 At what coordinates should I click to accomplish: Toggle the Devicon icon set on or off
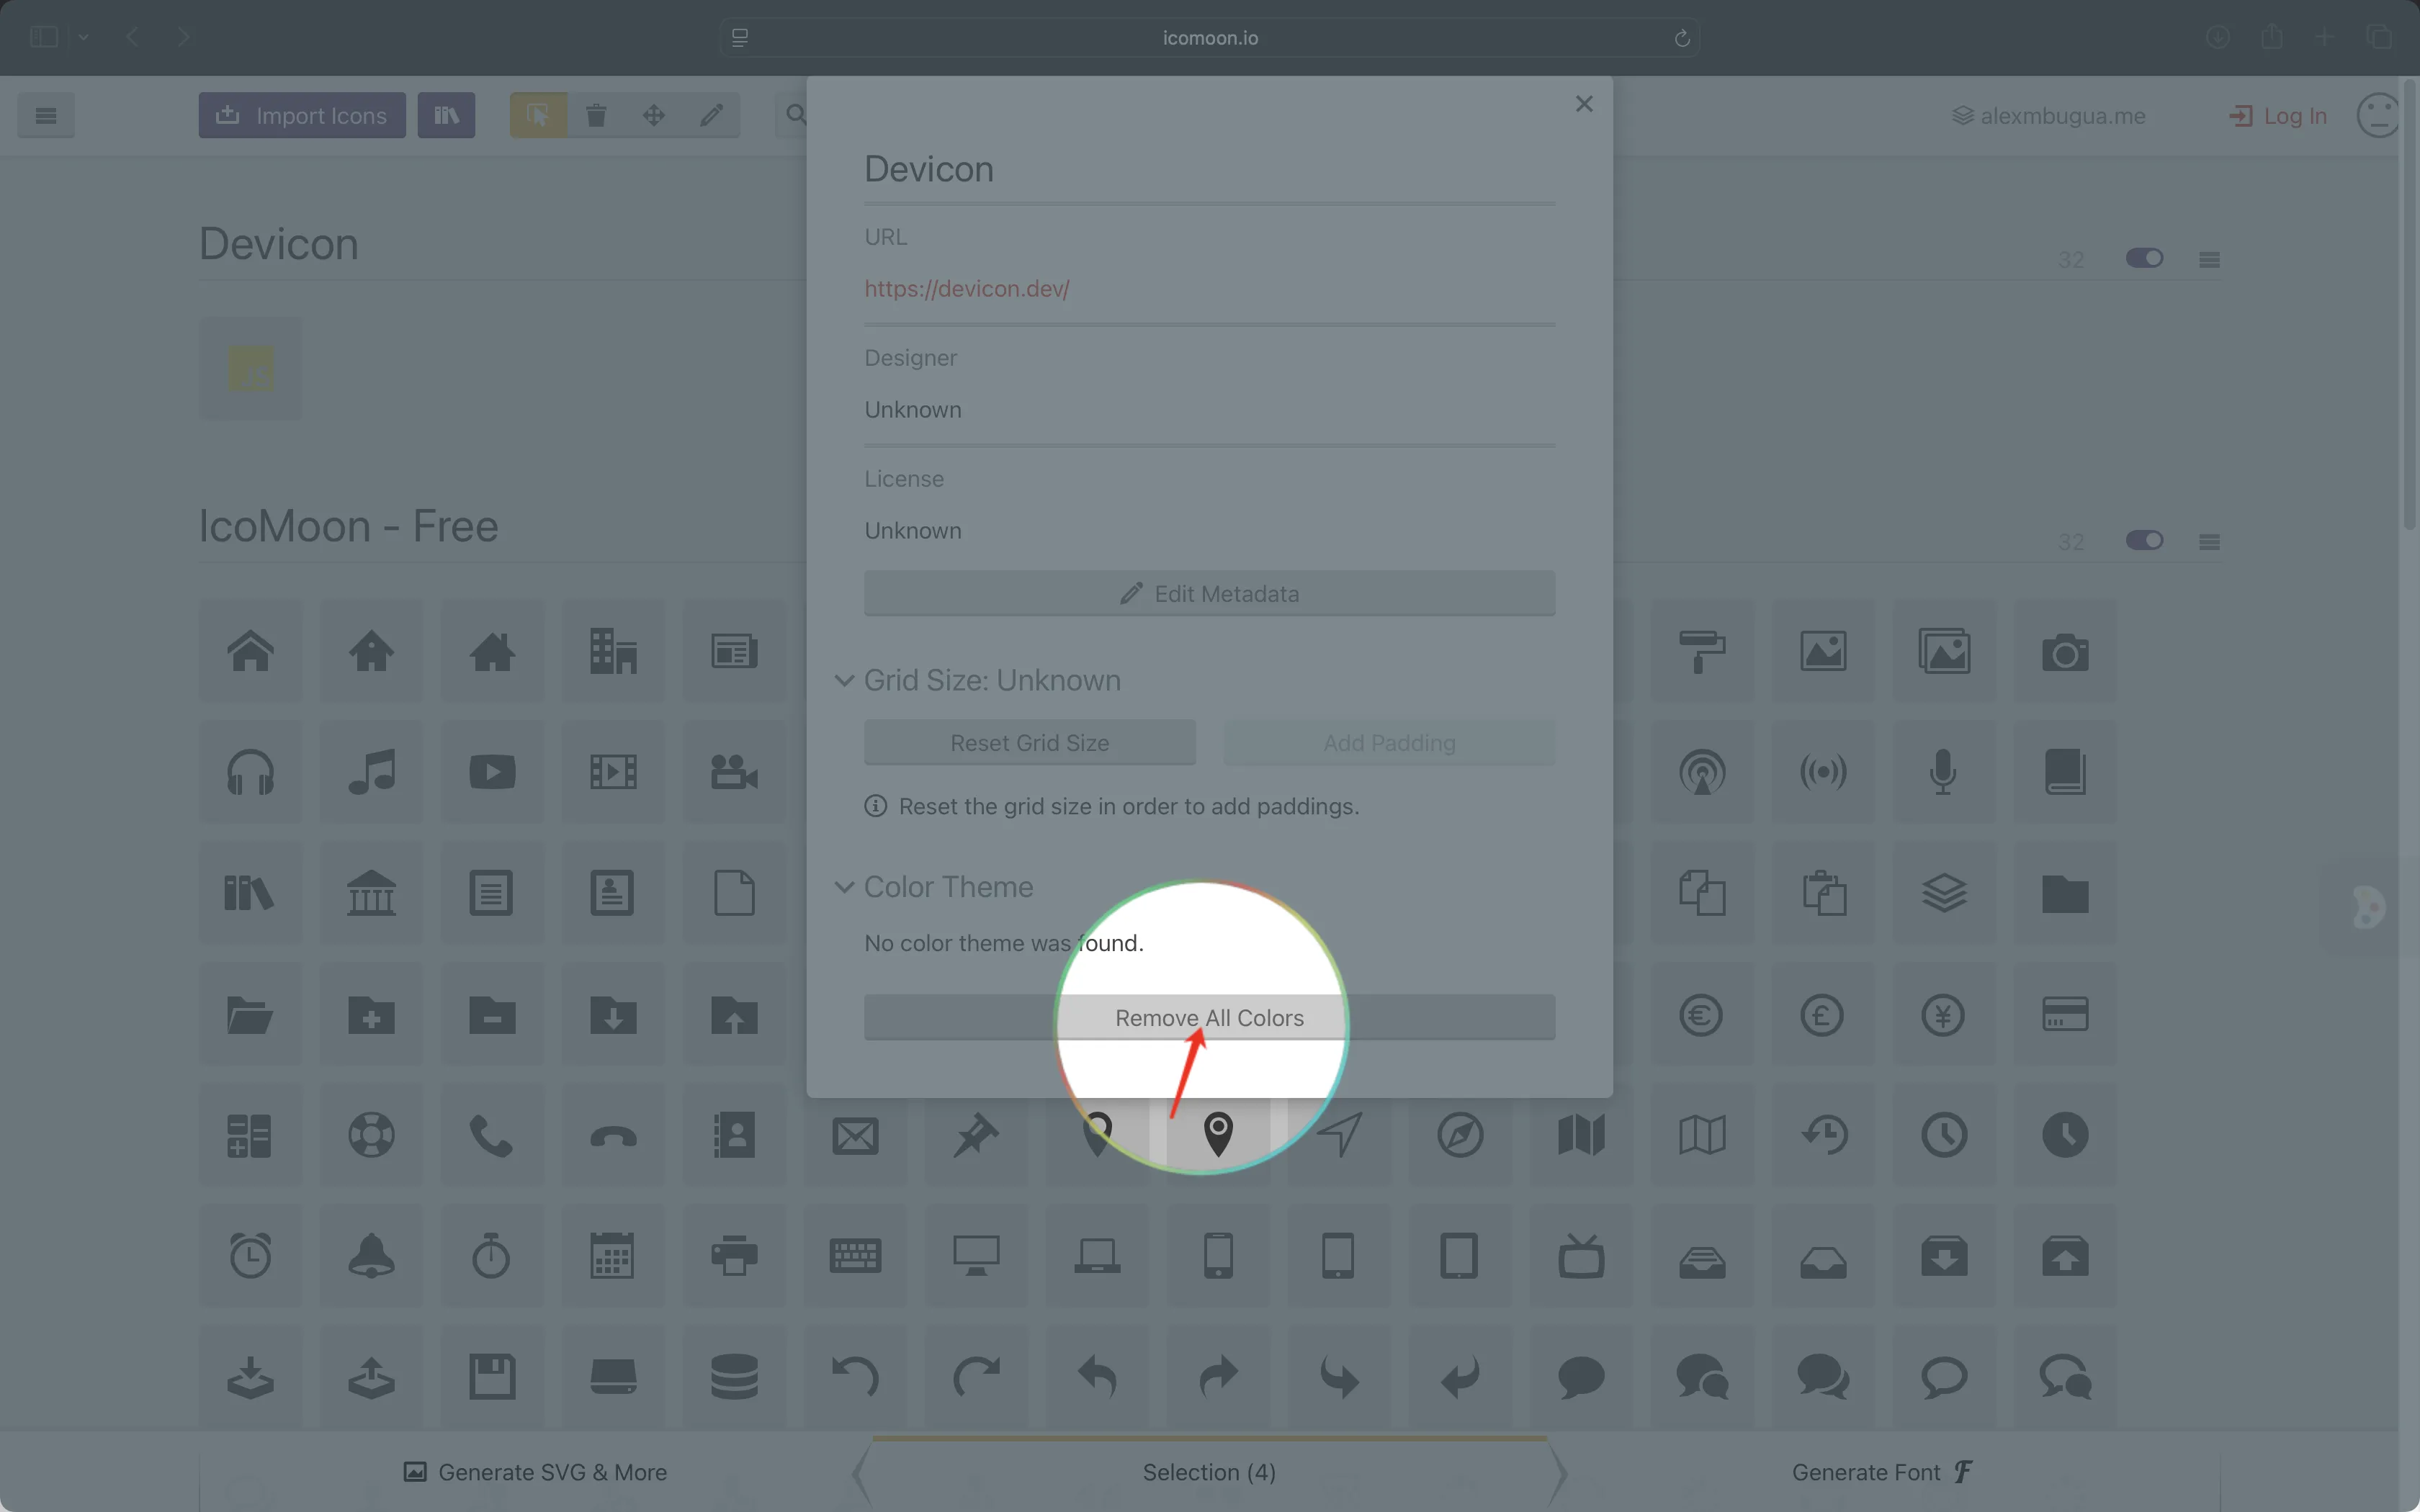[x=2144, y=258]
